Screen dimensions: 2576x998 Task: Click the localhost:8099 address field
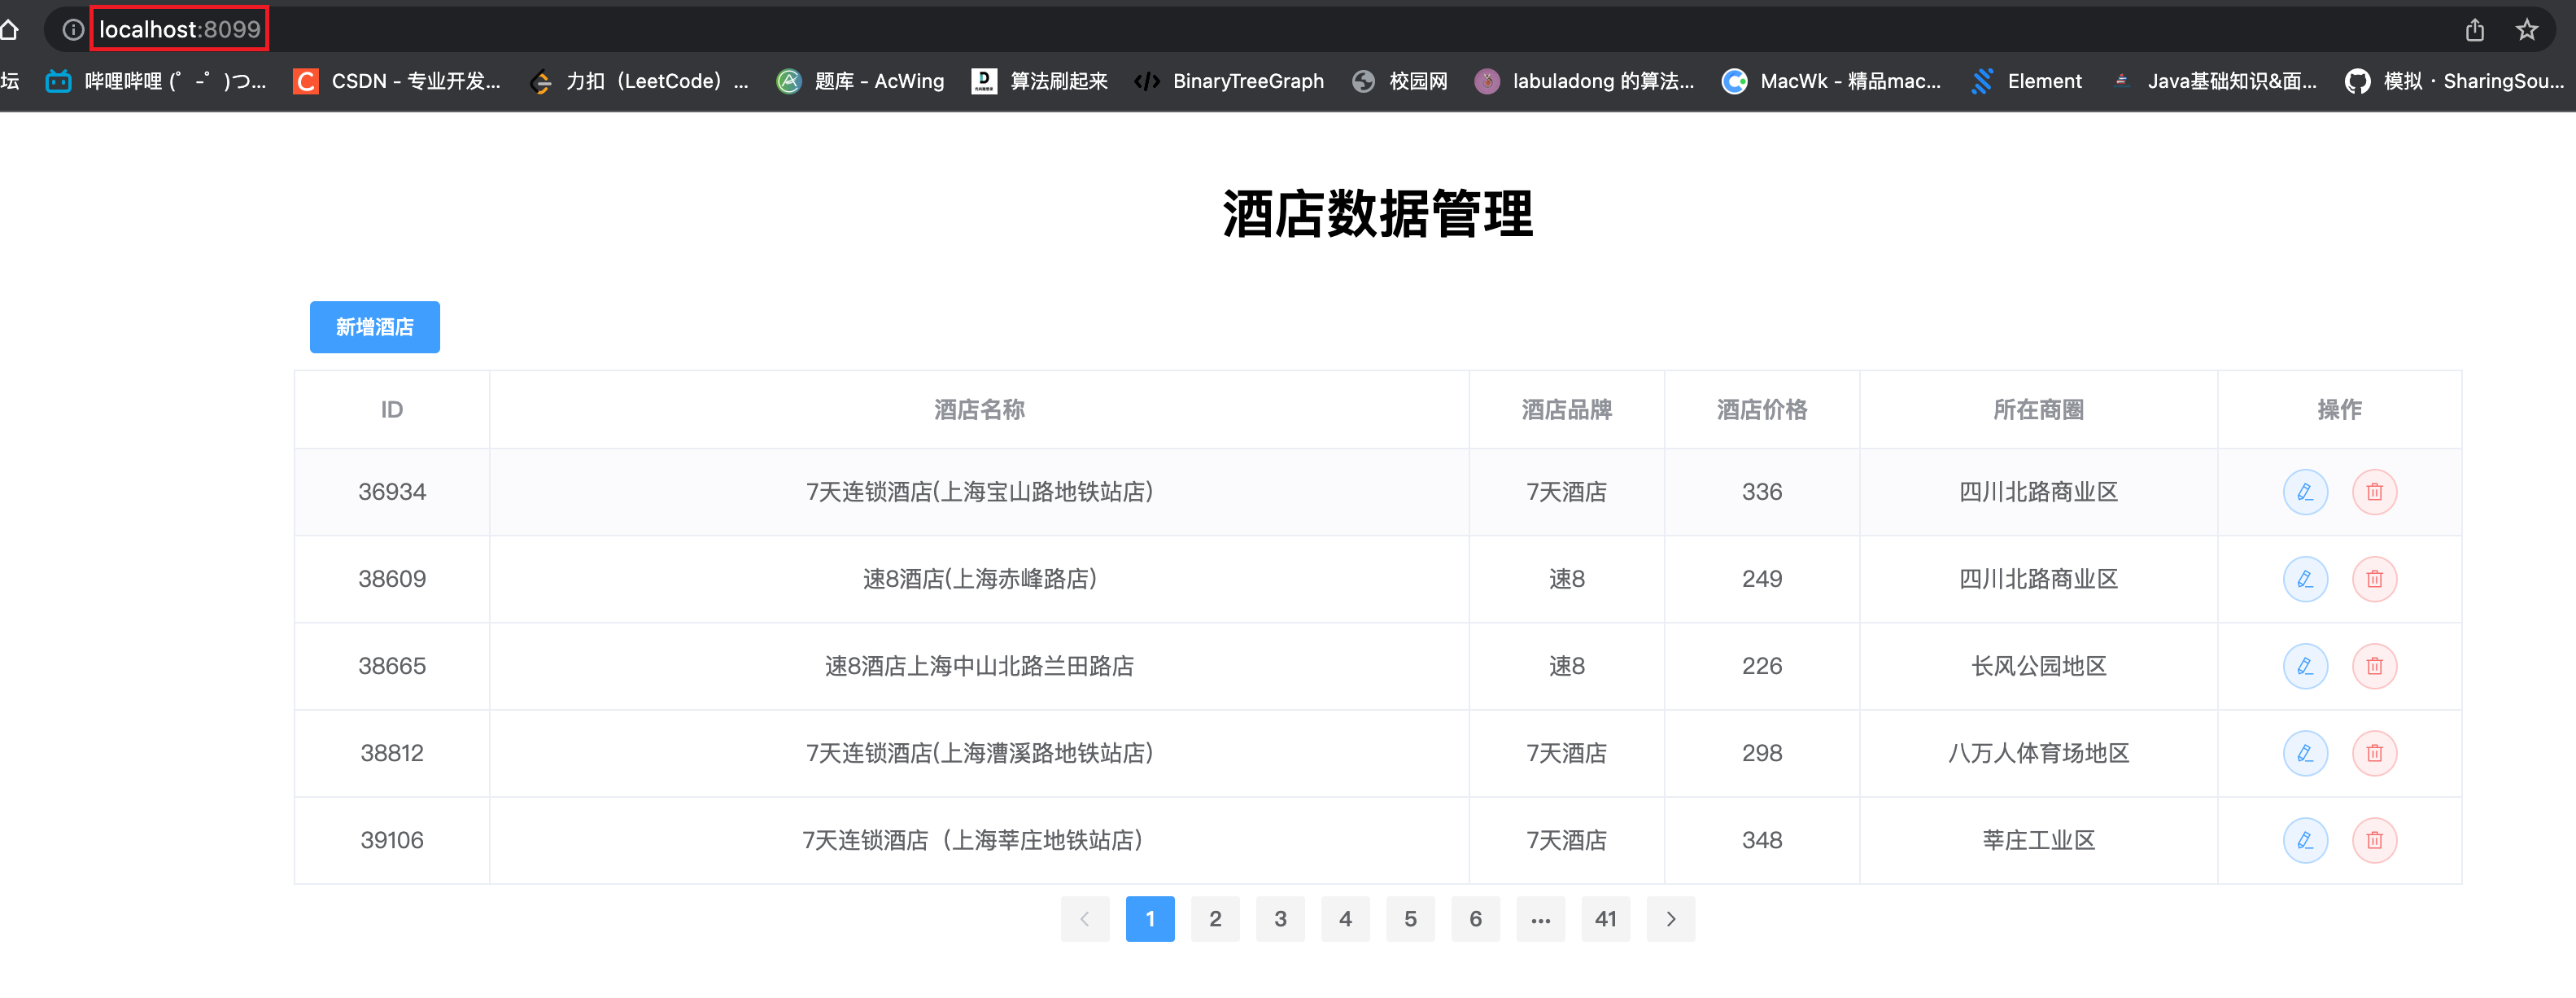[180, 30]
